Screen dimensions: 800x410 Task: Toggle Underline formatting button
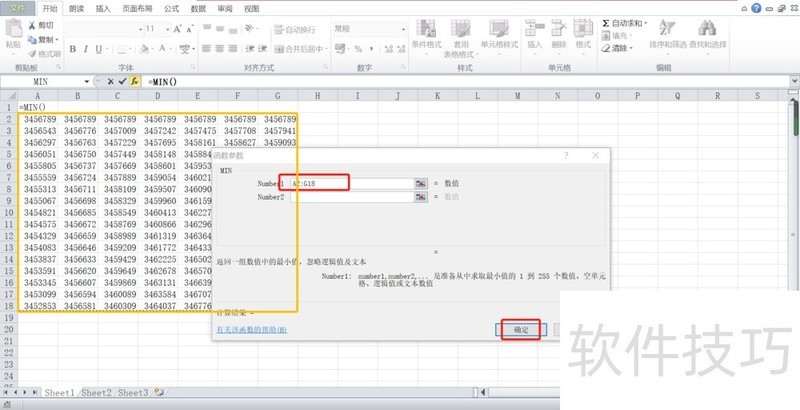100,48
